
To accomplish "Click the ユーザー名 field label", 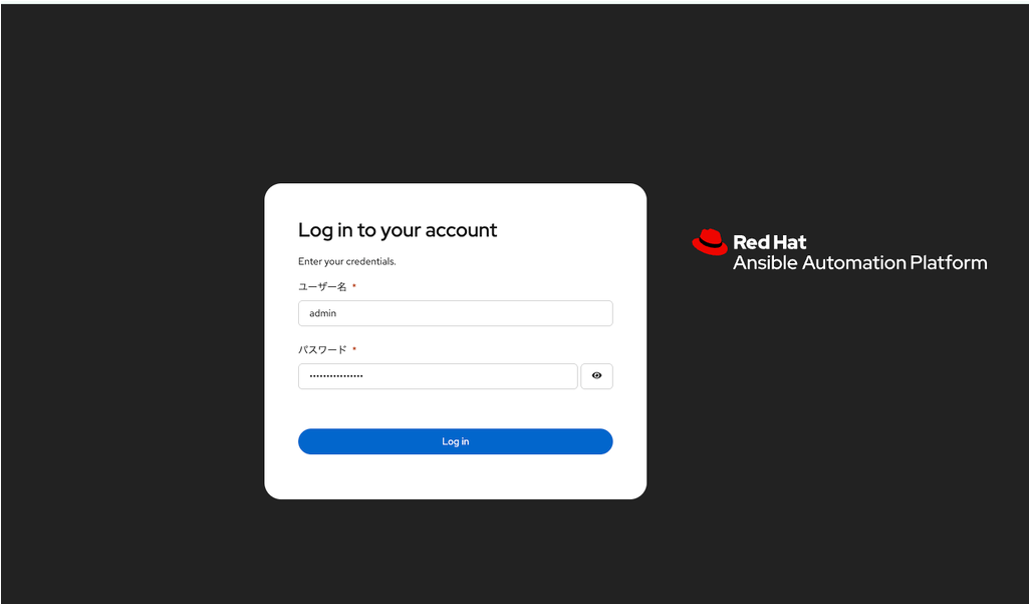I will coord(322,287).
